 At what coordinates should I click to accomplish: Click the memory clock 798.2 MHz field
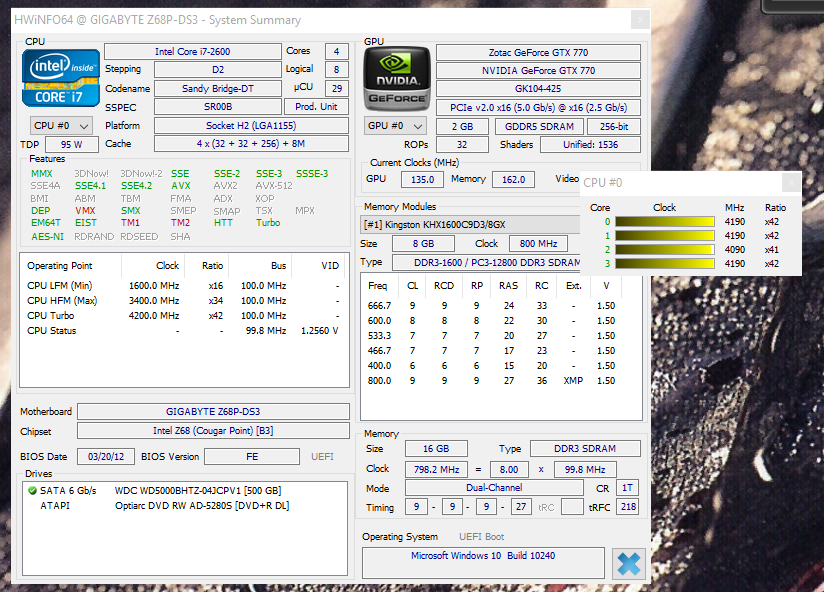click(436, 469)
